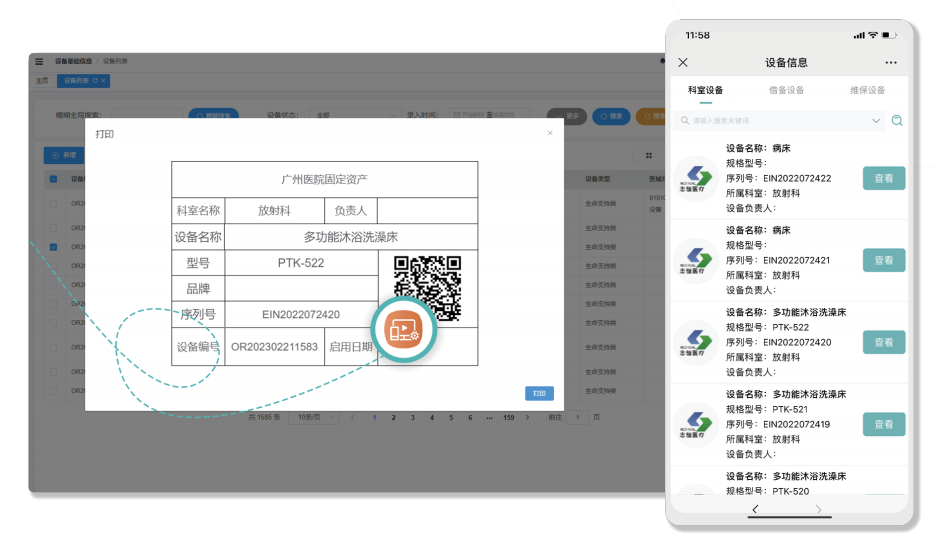Tap the back arrow at phone bottom
This screenshot has width=939, height=551.
(754, 510)
